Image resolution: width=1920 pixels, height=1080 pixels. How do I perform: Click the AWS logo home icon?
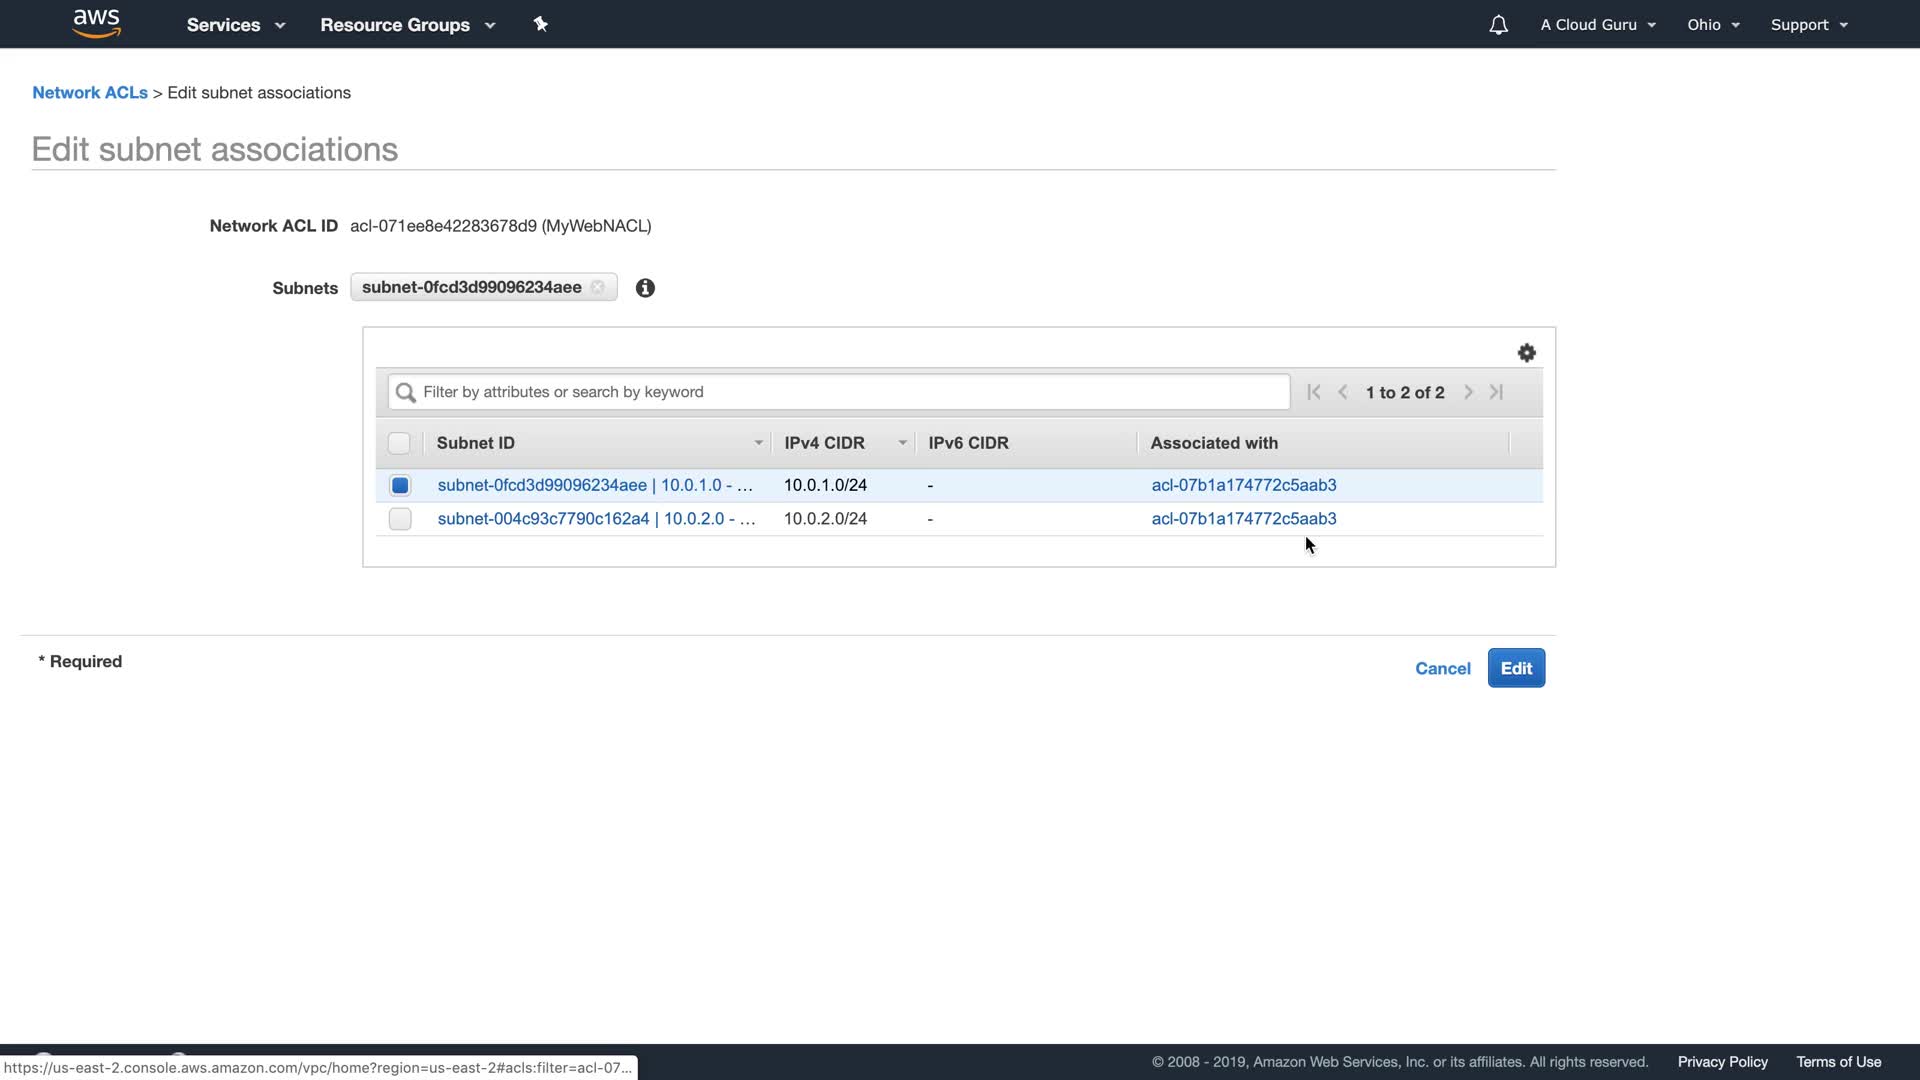(x=96, y=24)
